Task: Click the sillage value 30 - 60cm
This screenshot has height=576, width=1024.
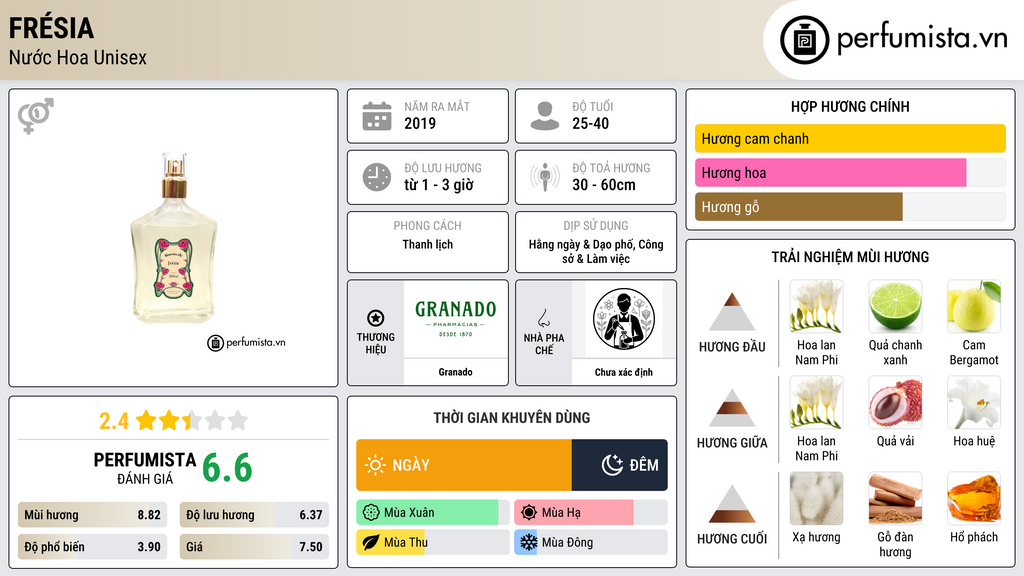Action: [604, 185]
